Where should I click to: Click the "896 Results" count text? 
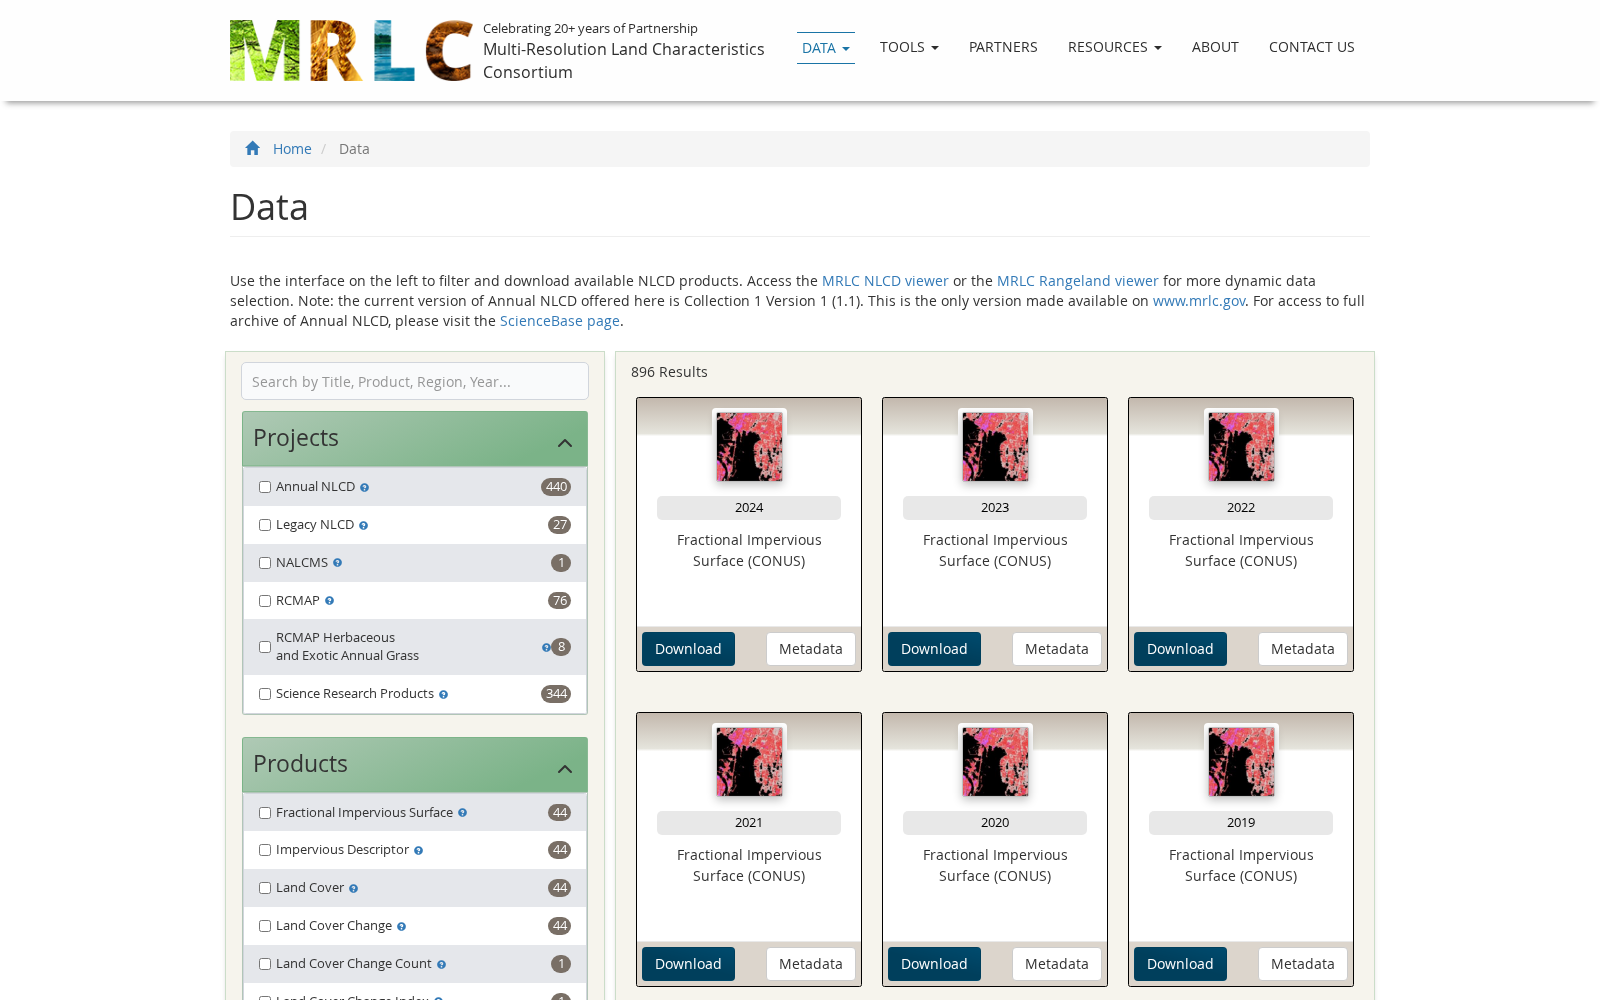pos(669,372)
